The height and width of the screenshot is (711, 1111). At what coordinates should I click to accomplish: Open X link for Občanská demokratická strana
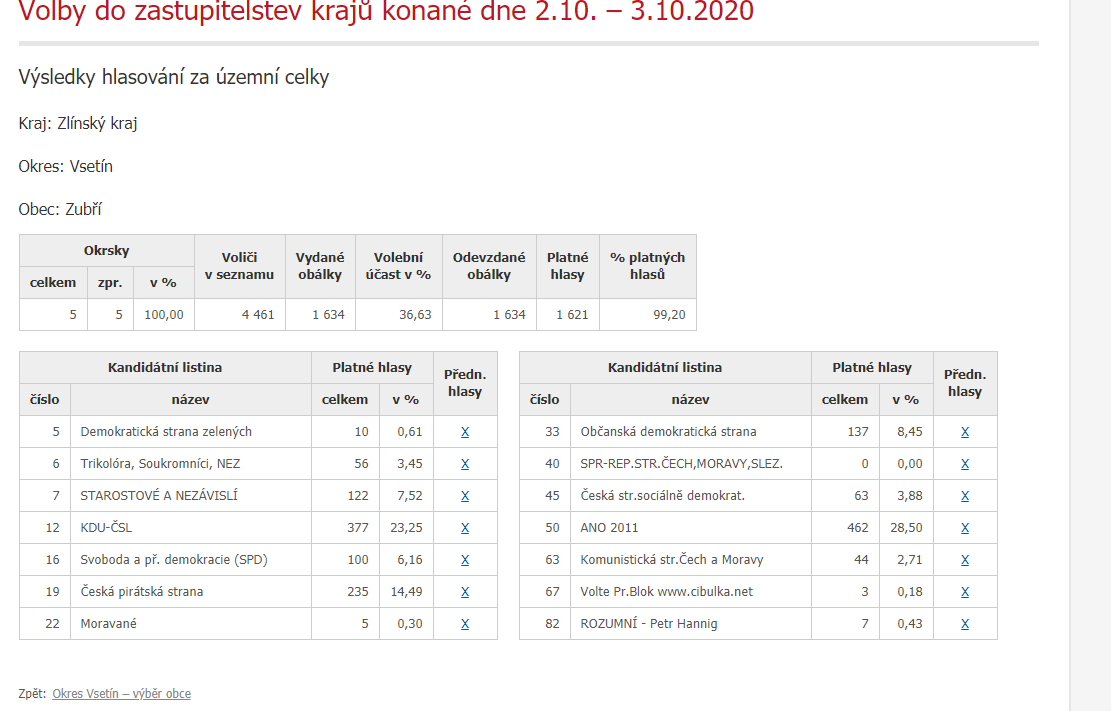965,432
